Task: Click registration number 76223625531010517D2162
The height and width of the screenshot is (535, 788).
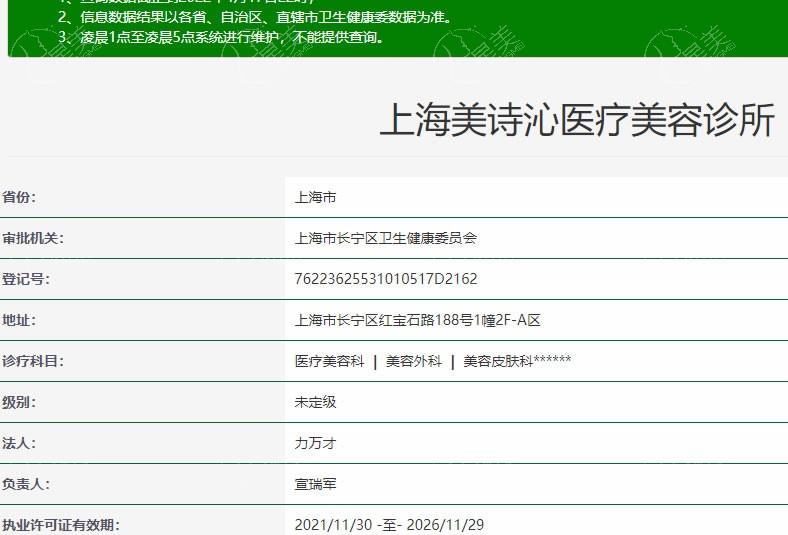Action: point(385,279)
